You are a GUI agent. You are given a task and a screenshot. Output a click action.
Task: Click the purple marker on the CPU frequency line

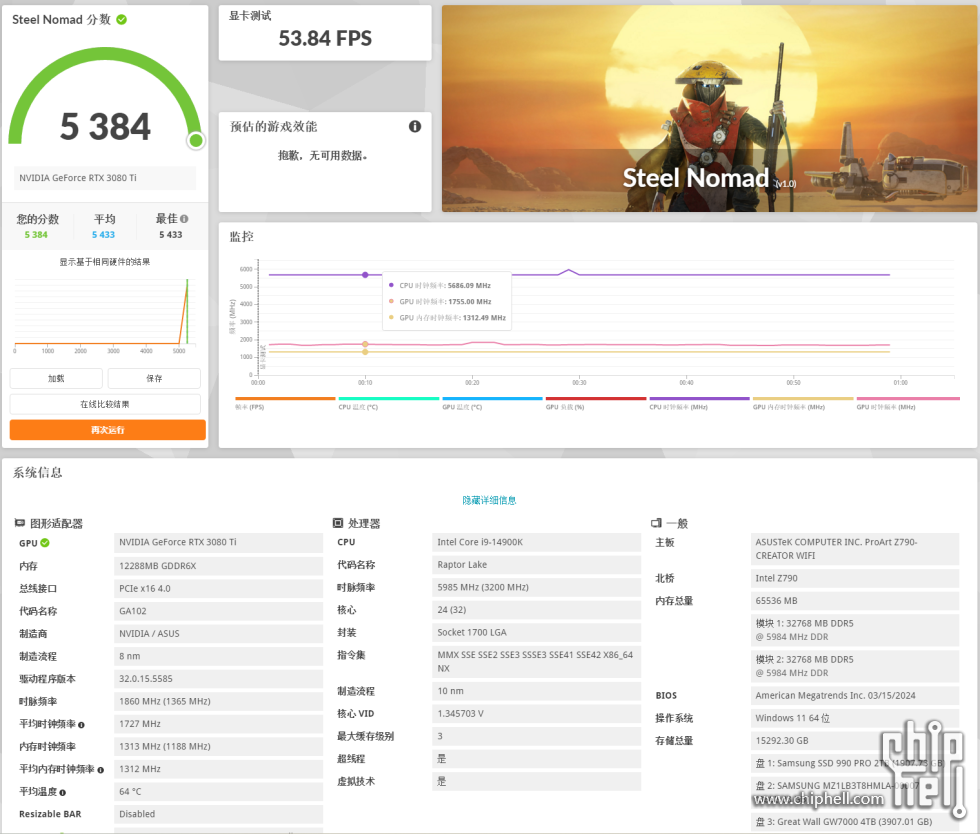coord(365,275)
